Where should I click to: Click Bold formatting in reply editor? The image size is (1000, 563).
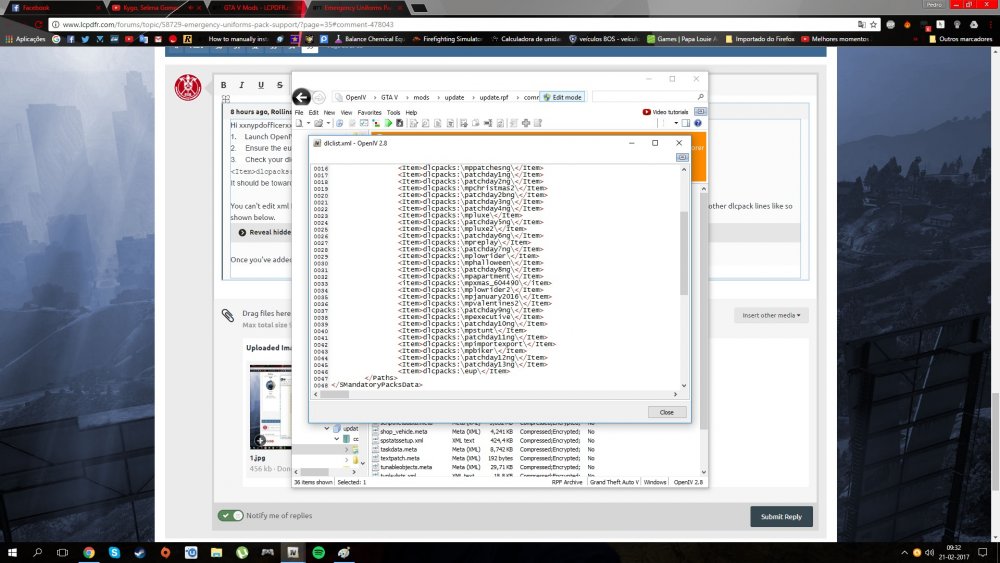pos(223,85)
